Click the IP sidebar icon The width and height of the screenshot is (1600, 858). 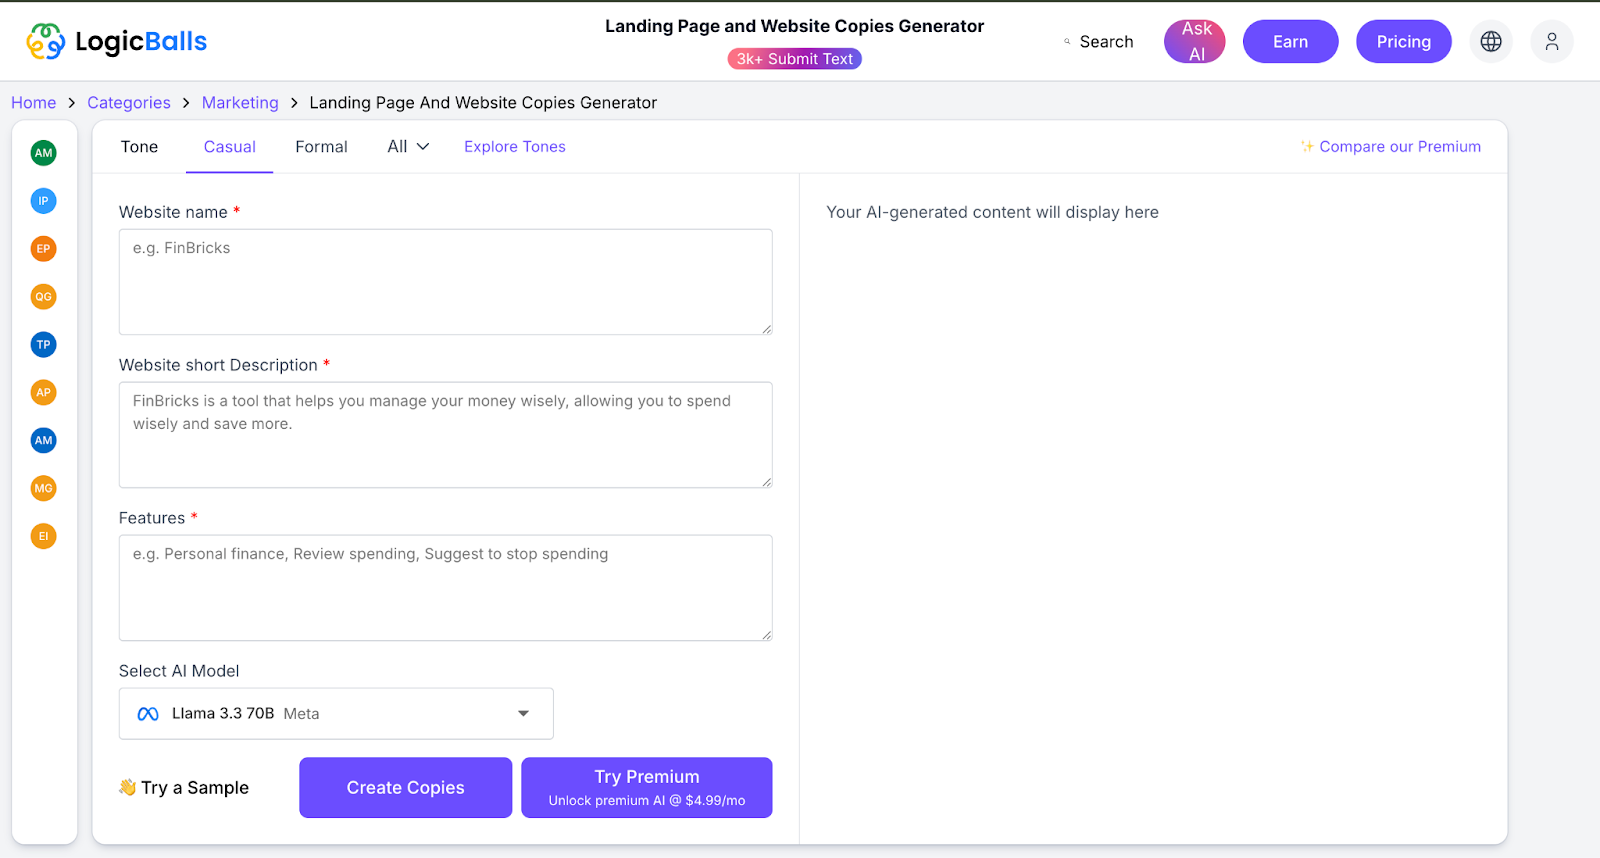click(x=43, y=201)
